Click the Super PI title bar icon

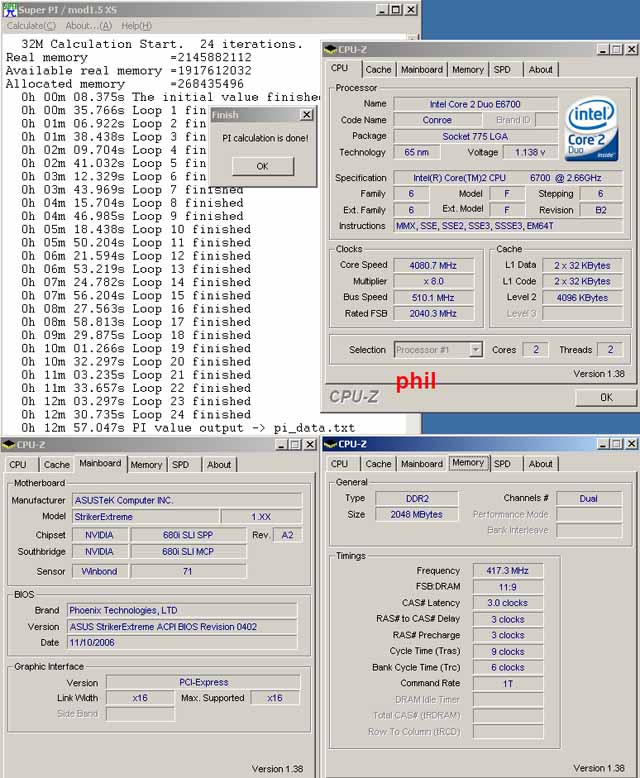(x=10, y=9)
